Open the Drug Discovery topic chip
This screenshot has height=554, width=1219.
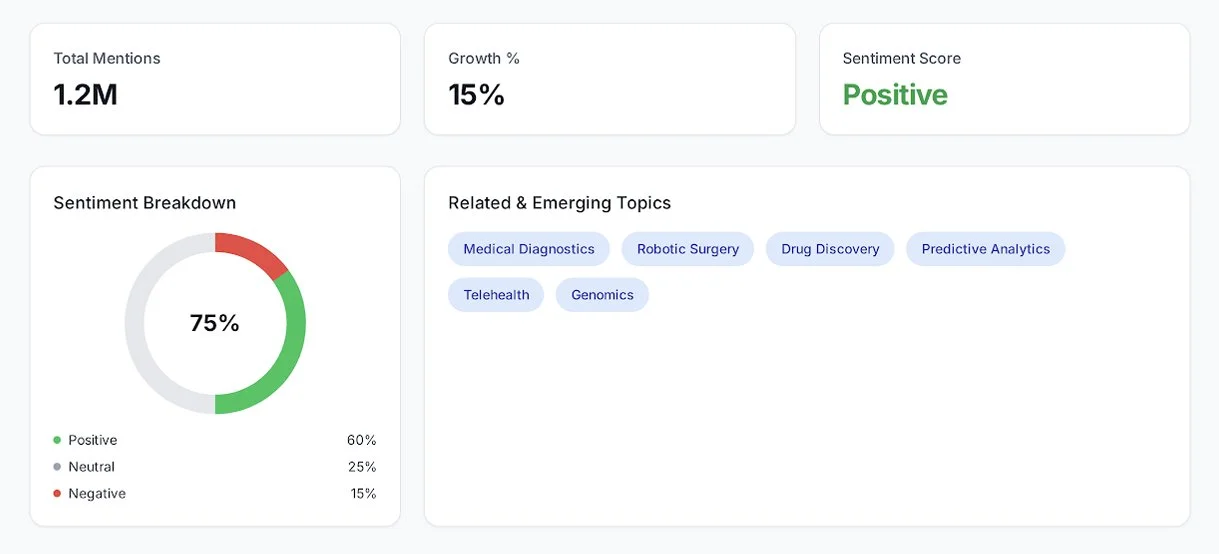tap(830, 249)
